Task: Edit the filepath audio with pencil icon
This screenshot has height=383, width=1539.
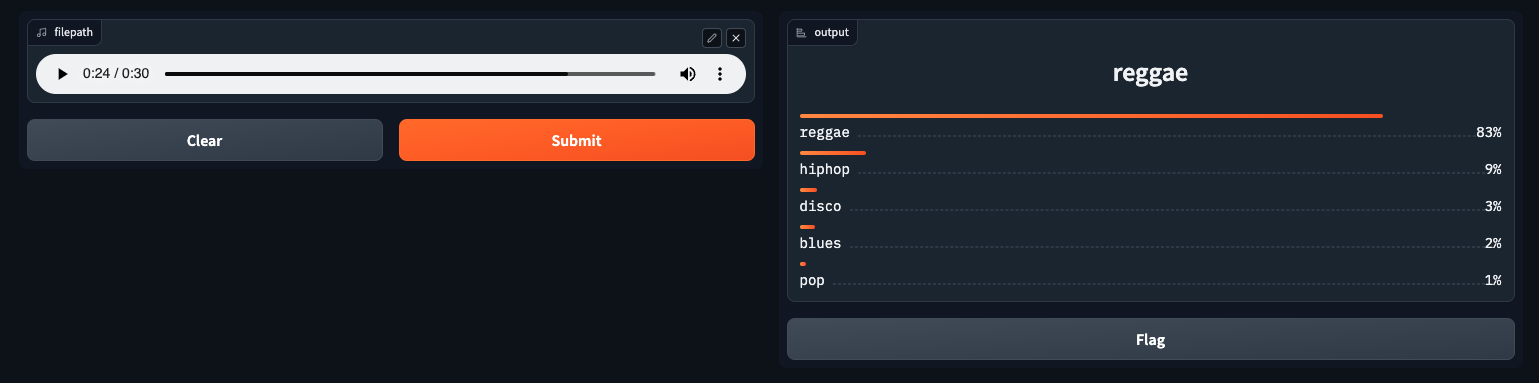Action: pyautogui.click(x=712, y=38)
